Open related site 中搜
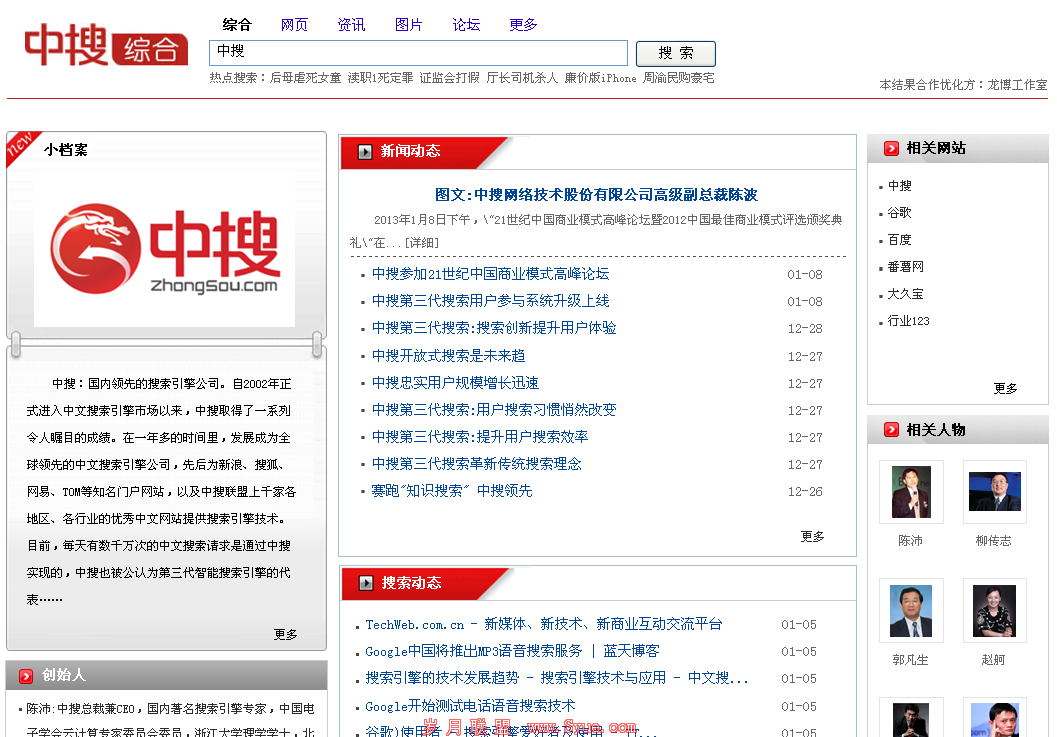 click(899, 186)
